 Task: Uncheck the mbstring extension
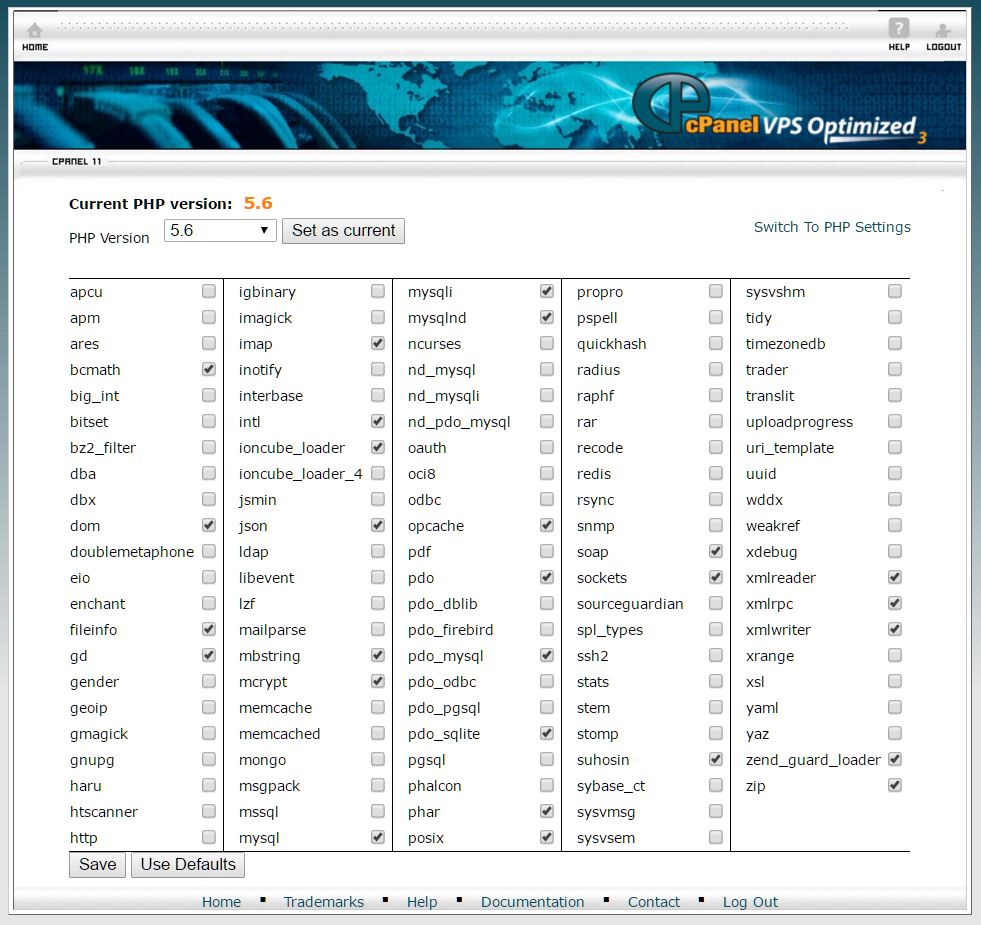(x=378, y=655)
